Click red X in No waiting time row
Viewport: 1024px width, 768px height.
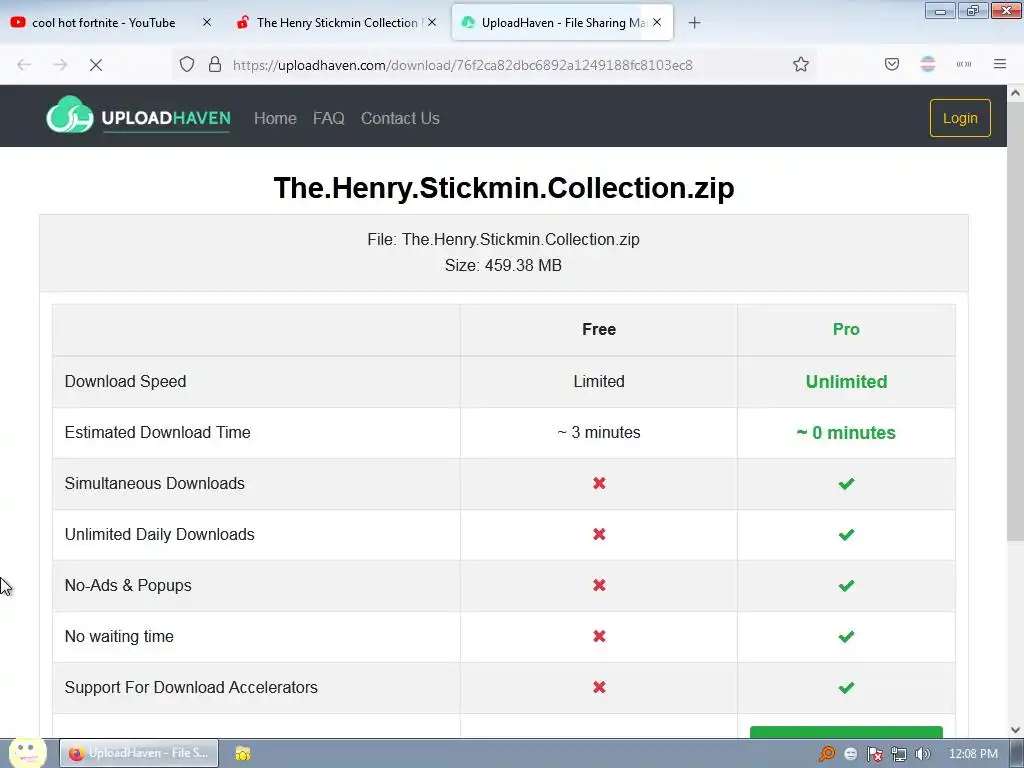tap(599, 636)
